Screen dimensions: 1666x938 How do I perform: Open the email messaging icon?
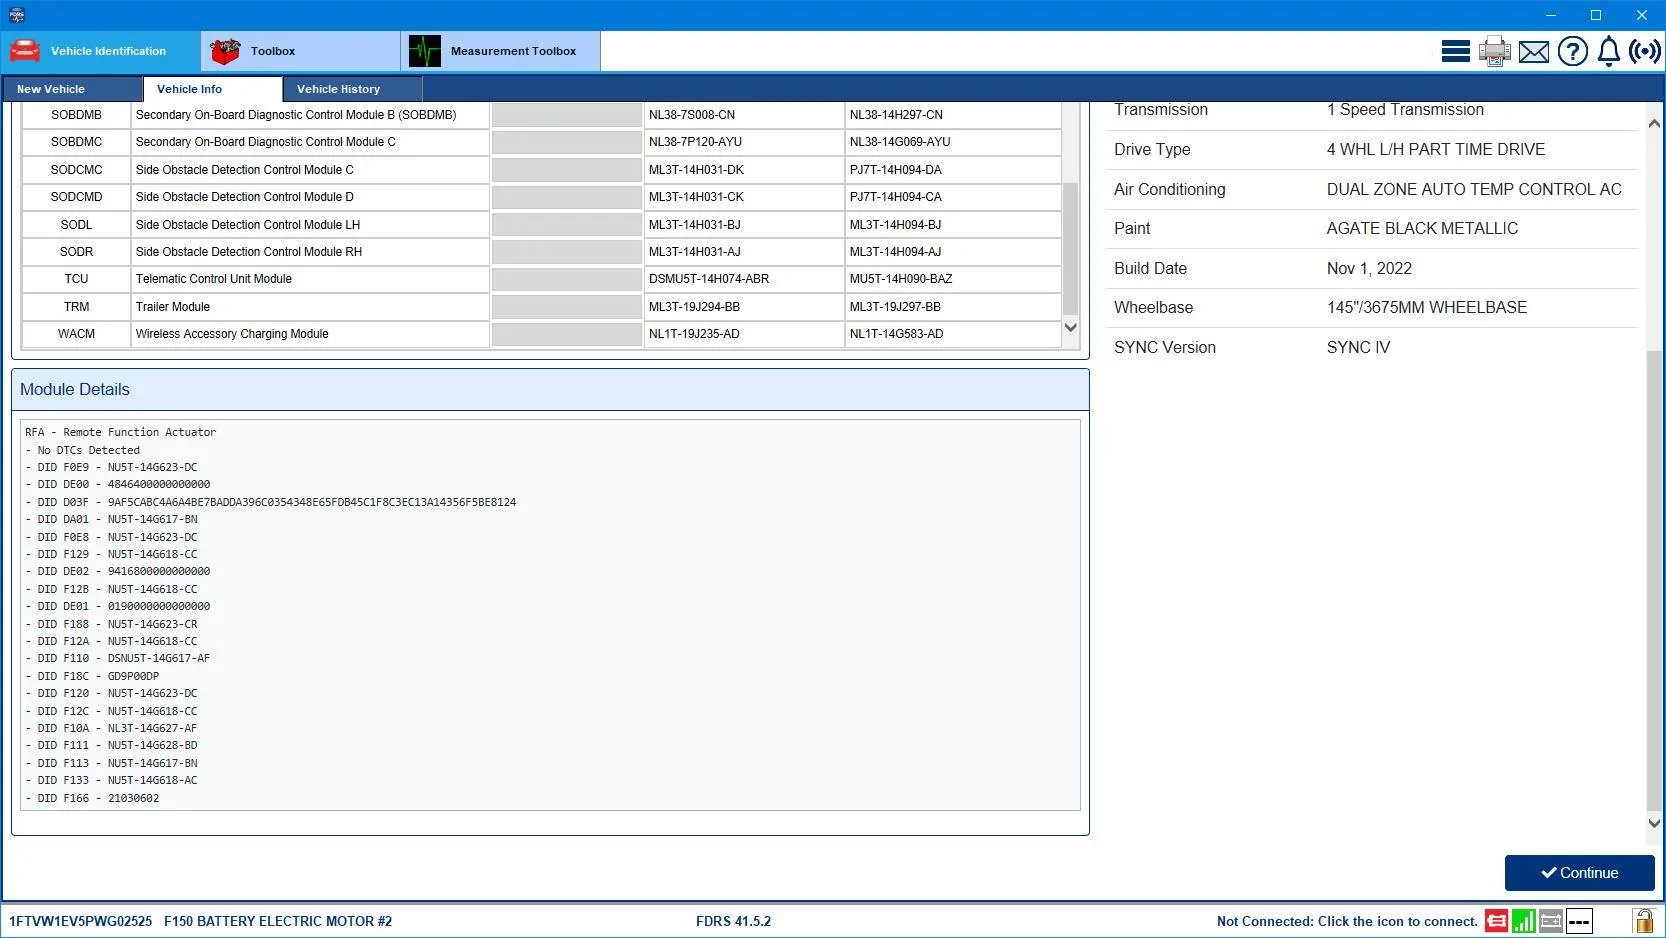(1533, 51)
